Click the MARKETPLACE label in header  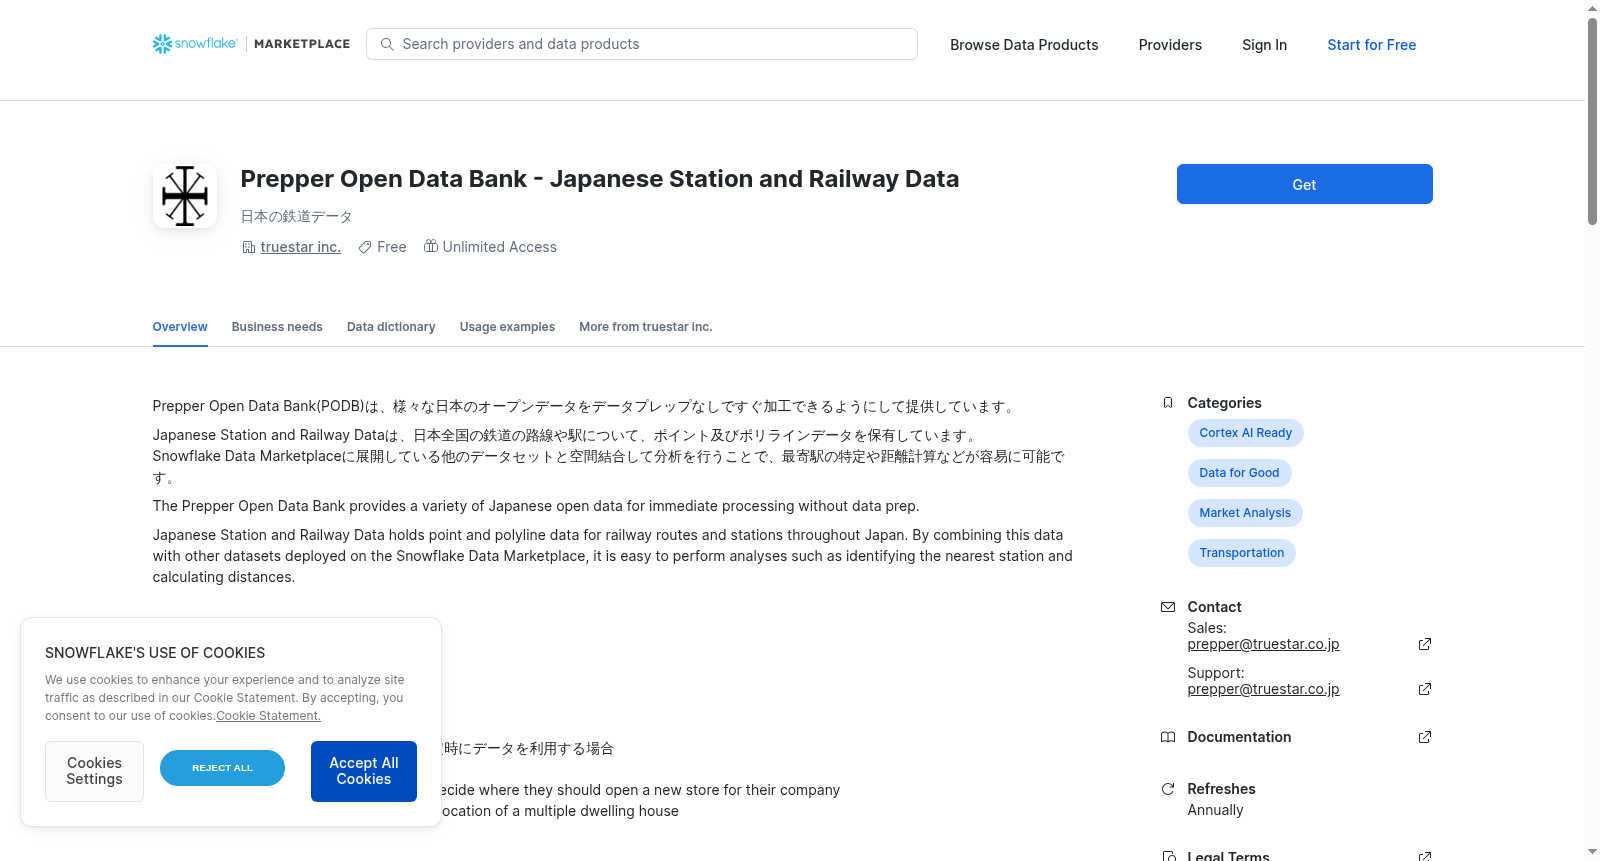[302, 44]
